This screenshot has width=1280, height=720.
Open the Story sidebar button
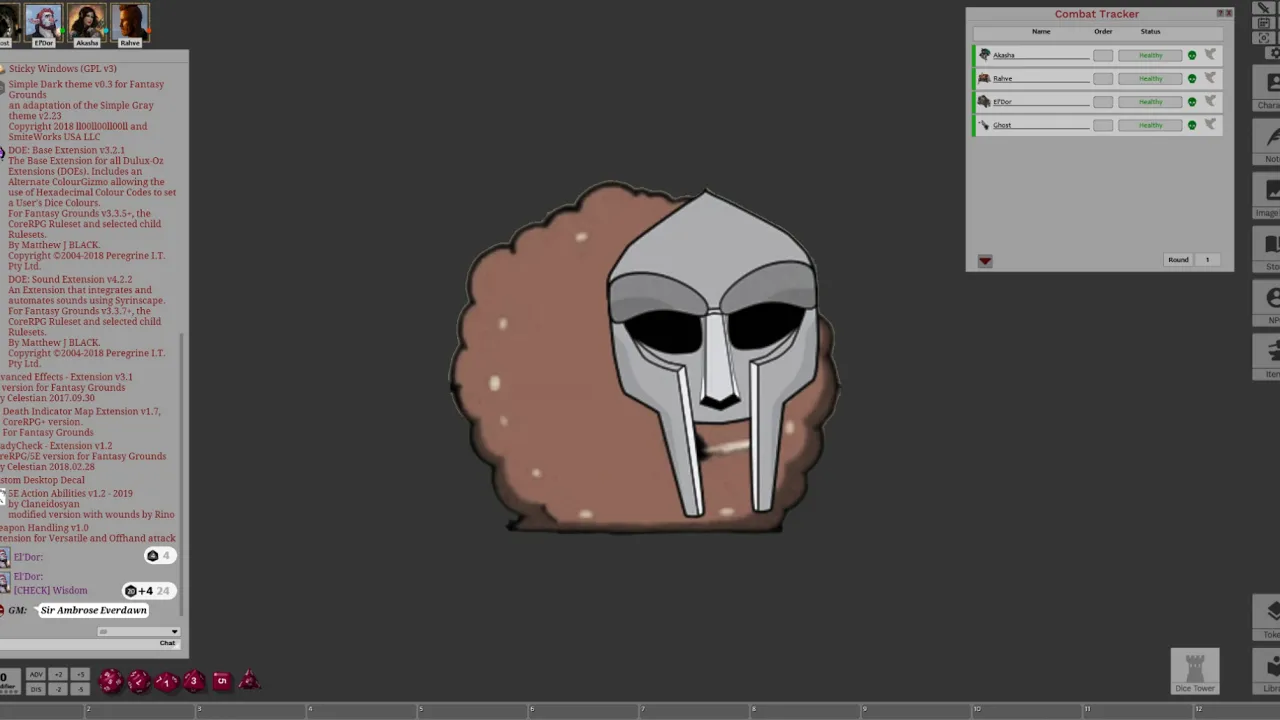pyautogui.click(x=1268, y=250)
